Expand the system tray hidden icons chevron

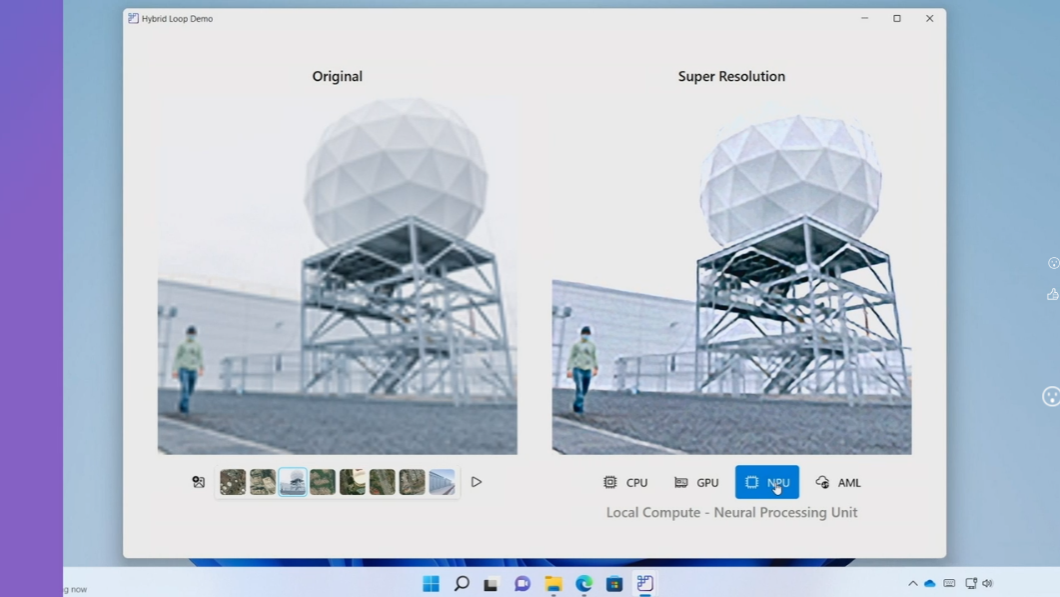(912, 584)
